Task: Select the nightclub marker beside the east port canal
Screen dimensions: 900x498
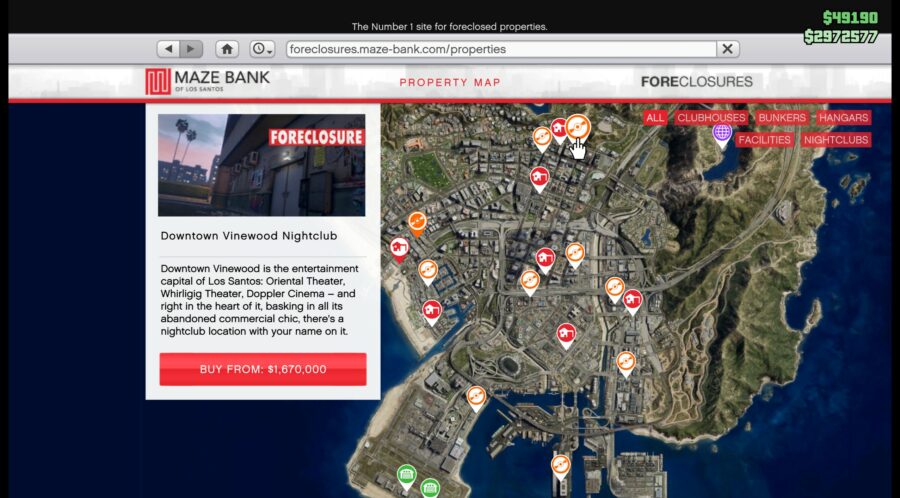Action: point(626,362)
